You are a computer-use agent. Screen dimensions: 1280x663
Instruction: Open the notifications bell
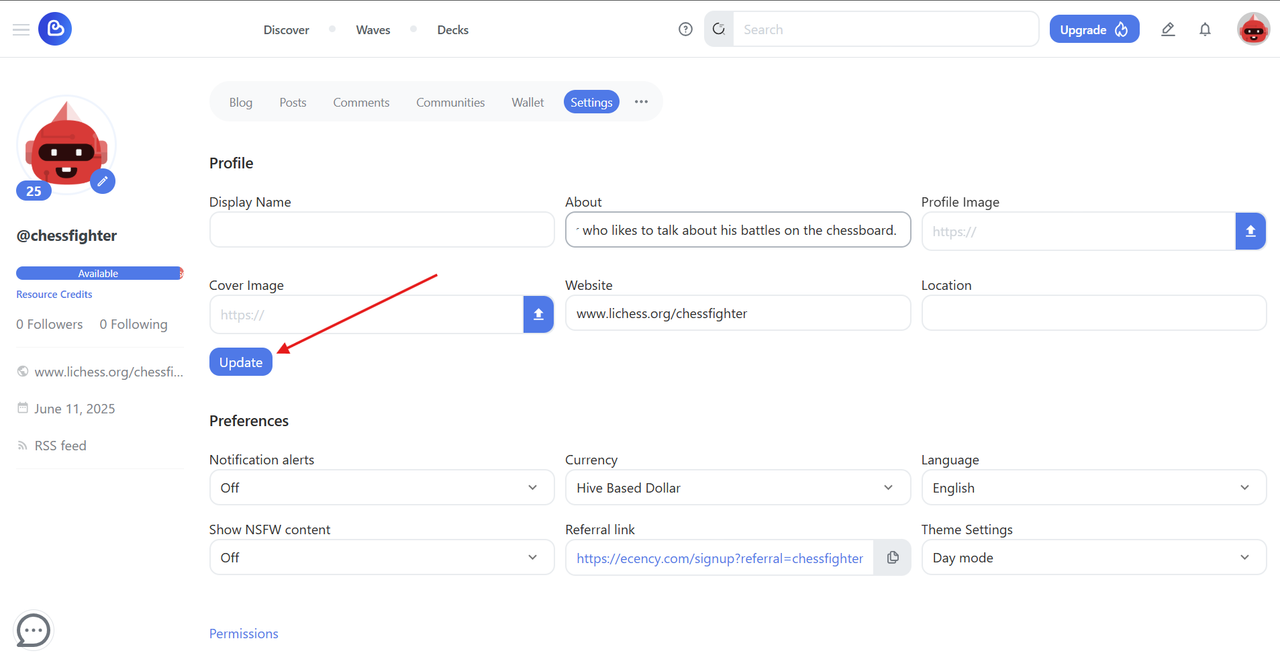(x=1205, y=30)
